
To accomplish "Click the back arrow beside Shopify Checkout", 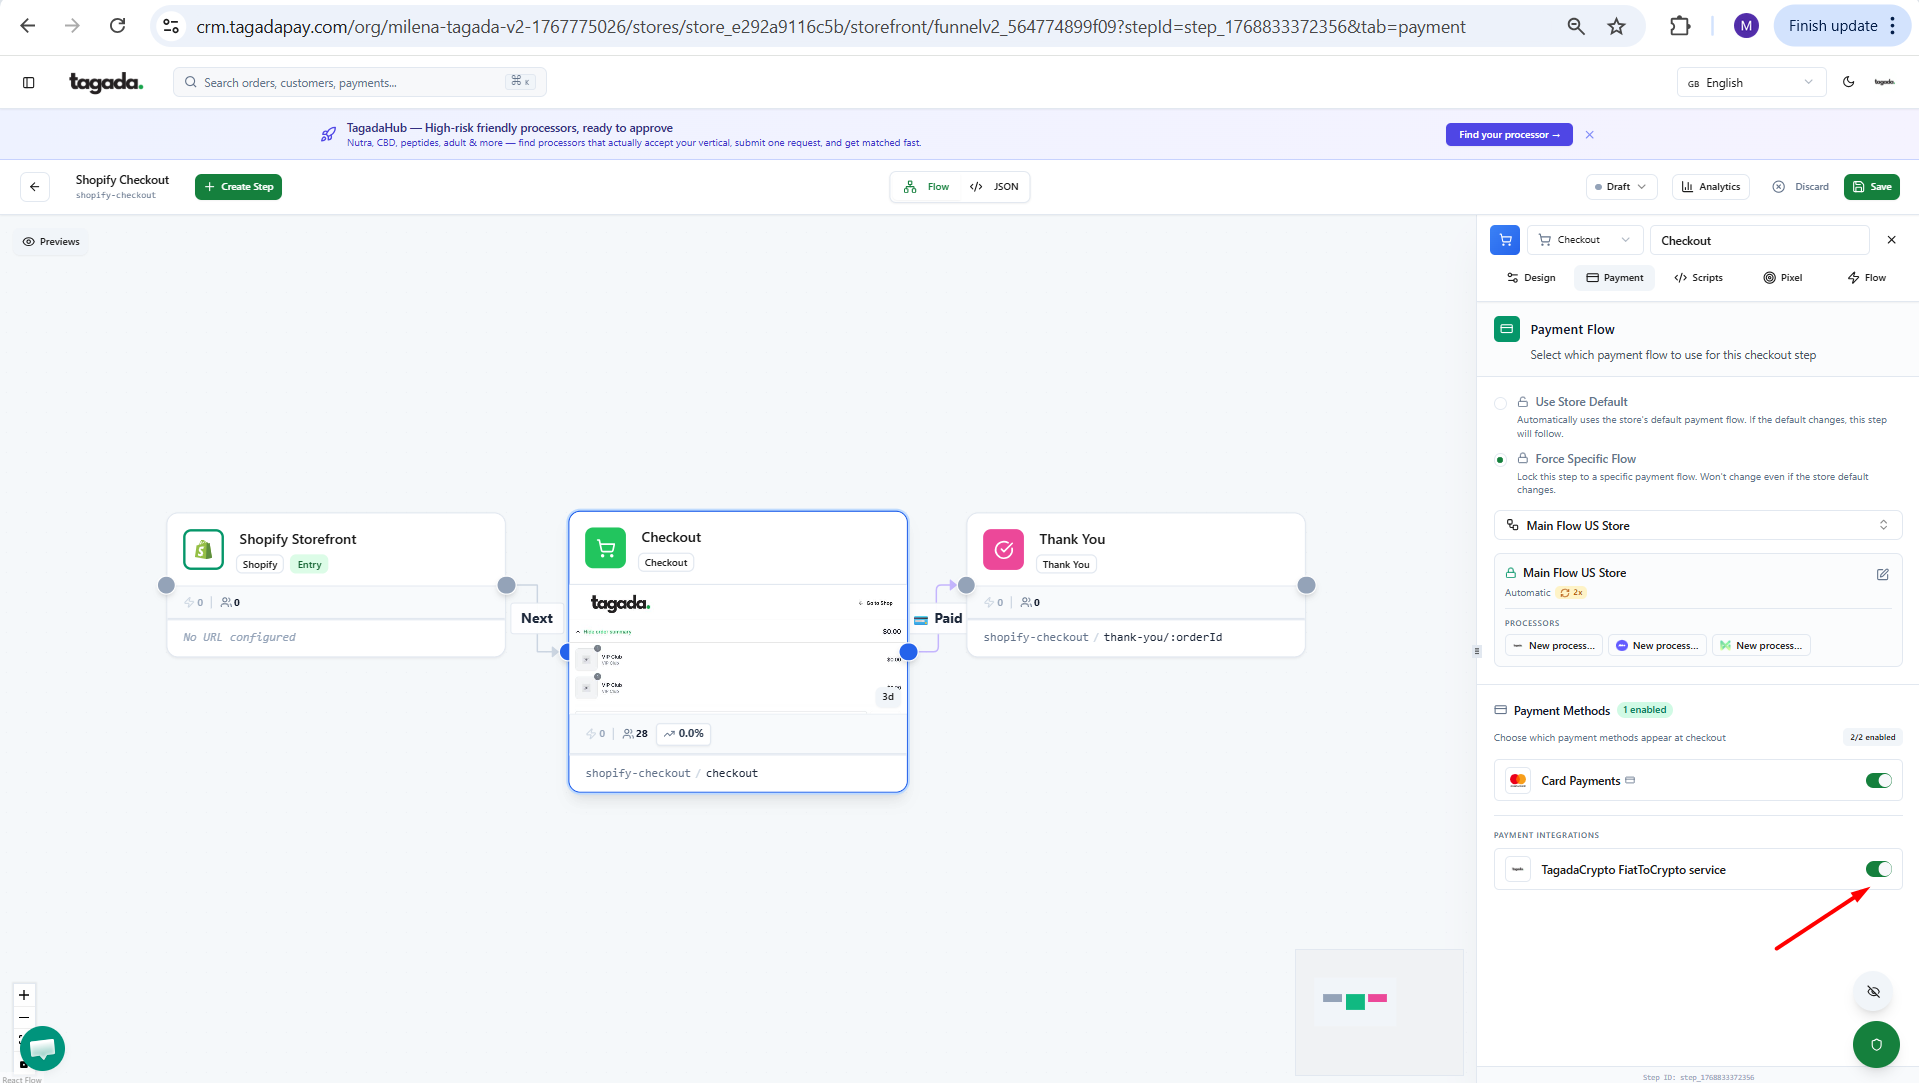I will [35, 187].
